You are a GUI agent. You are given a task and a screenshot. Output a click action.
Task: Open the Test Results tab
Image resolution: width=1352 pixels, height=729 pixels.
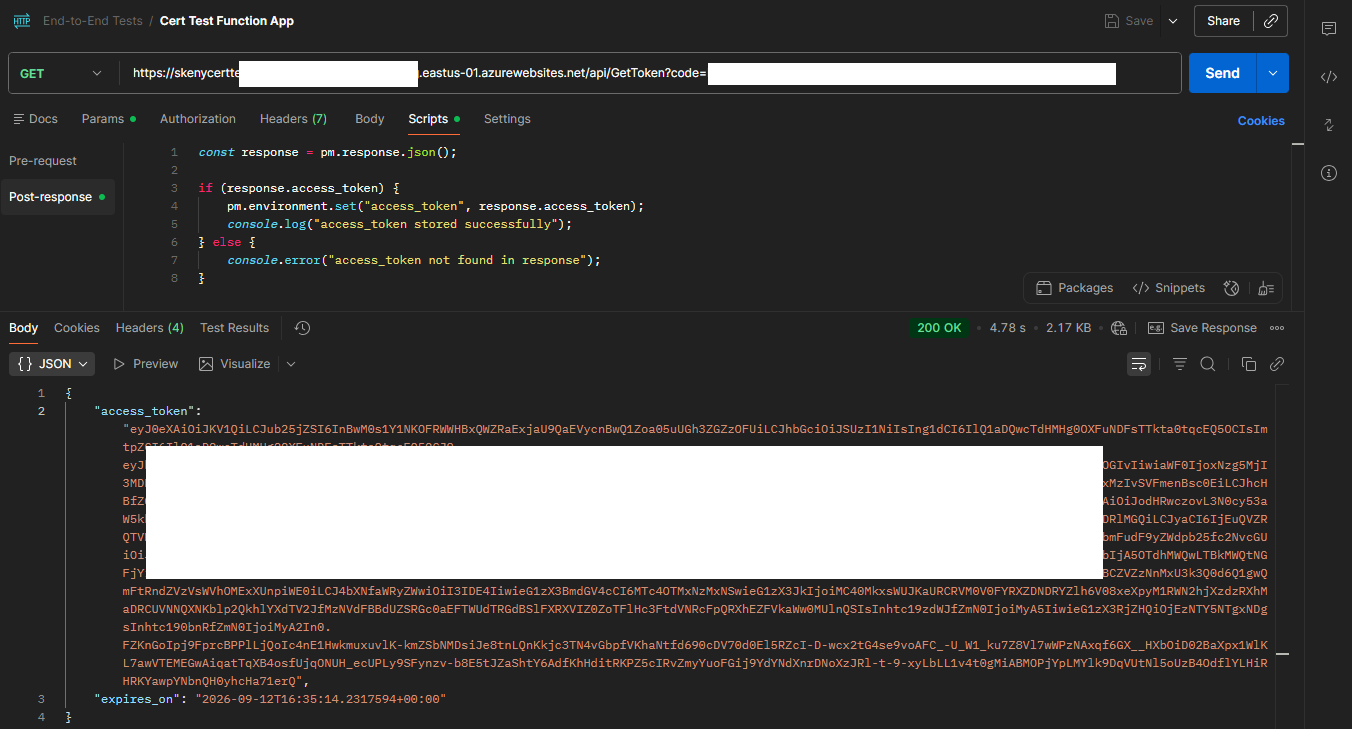pos(234,328)
